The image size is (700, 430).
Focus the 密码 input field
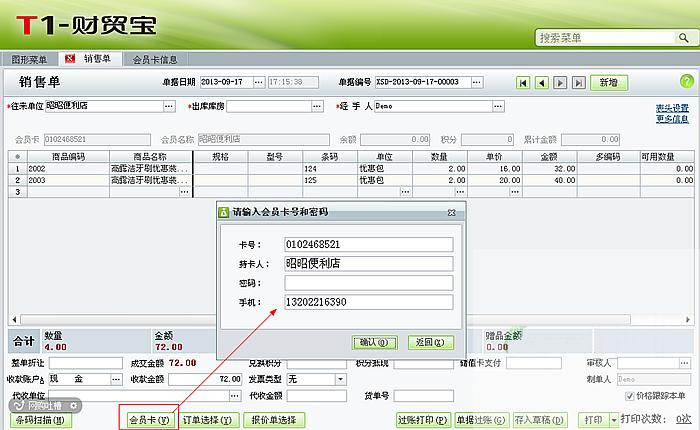(x=368, y=283)
